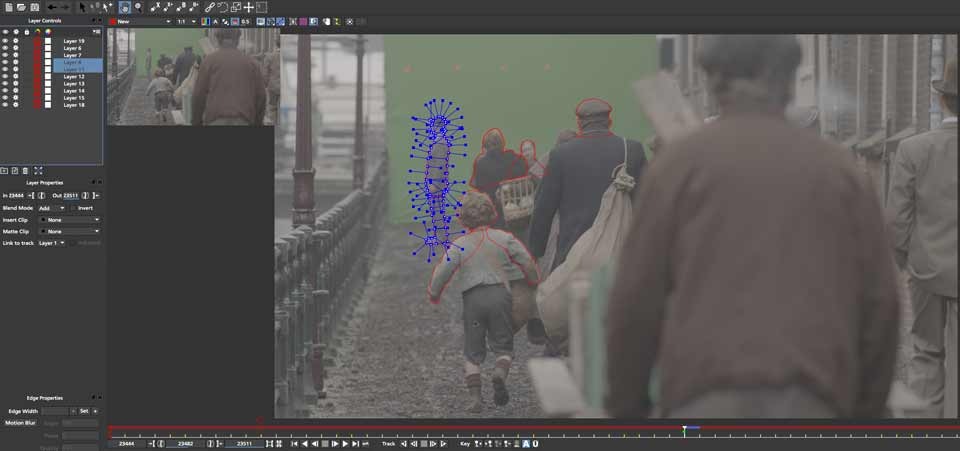Redo with the right arrow icon
The height and width of the screenshot is (451, 960).
(x=66, y=7)
